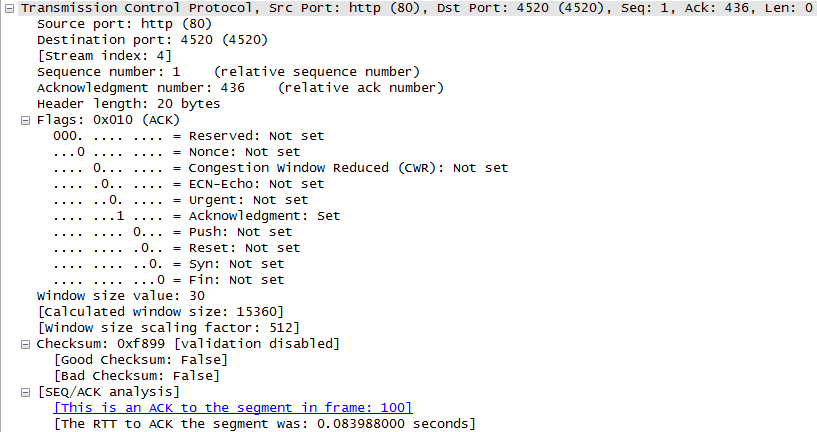Select the Header length: 20 bytes row
817x432 pixels.
(128, 104)
